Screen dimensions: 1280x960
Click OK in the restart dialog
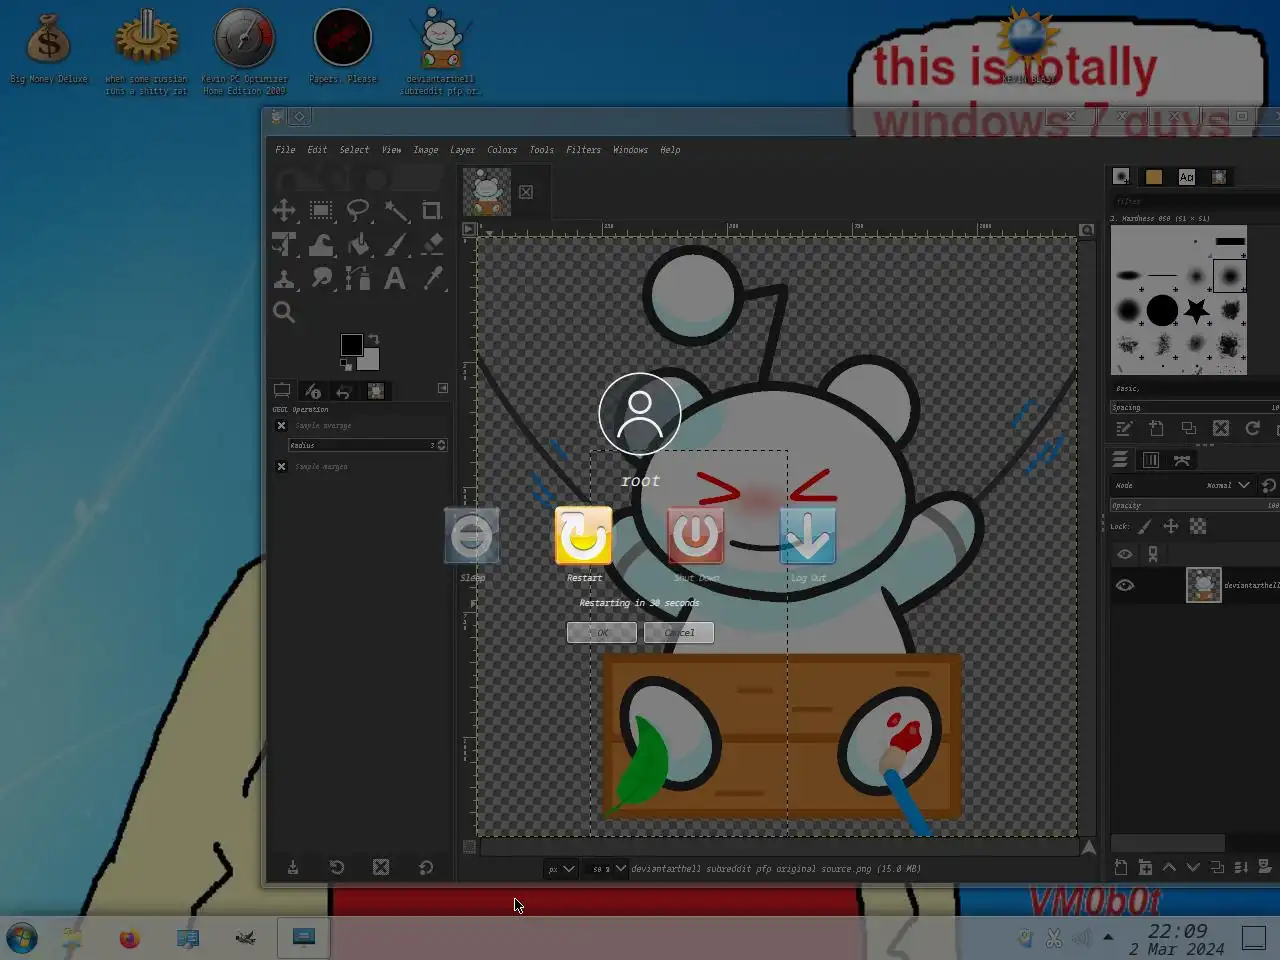(601, 632)
